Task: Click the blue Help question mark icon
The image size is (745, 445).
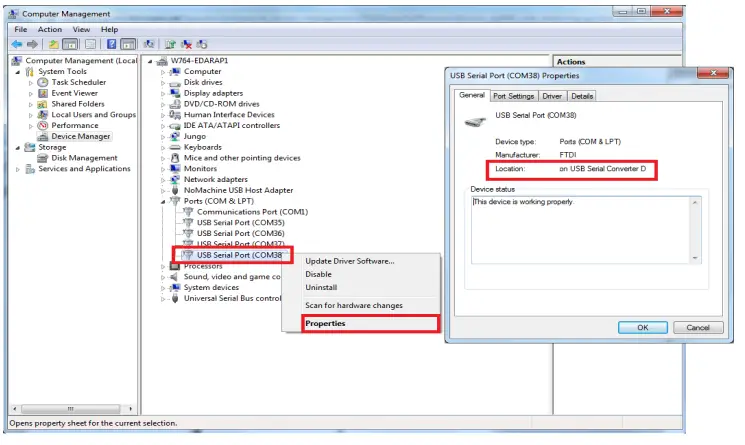Action: tap(111, 44)
